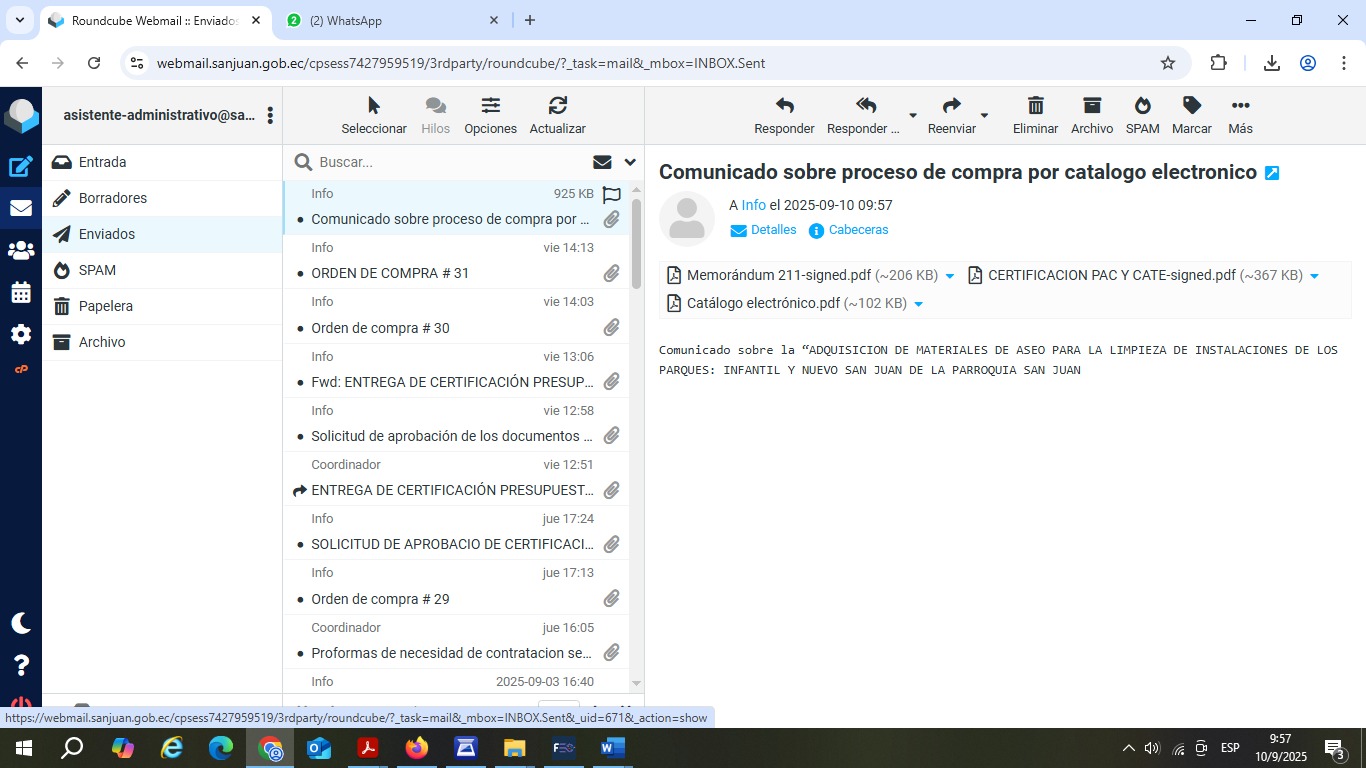Toggle dark mode moon icon
The image size is (1366, 768).
[21, 623]
